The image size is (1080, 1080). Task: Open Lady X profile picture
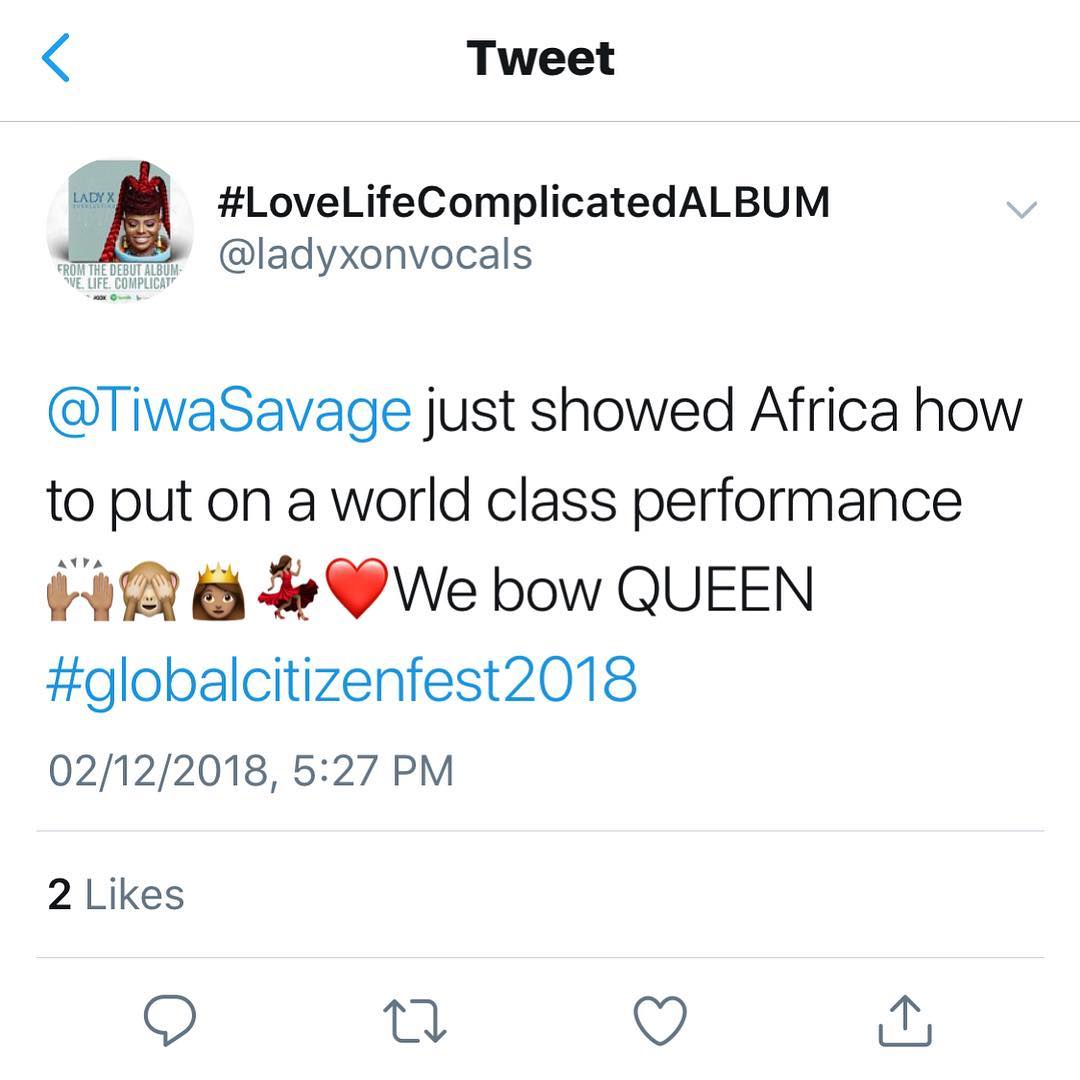[x=120, y=231]
